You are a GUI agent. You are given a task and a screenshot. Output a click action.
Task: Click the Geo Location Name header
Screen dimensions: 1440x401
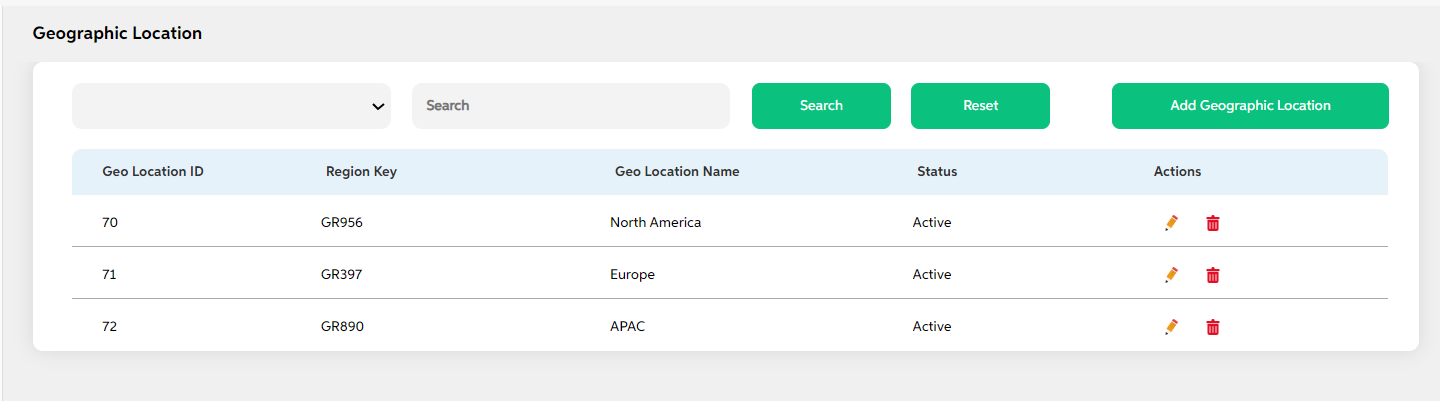(677, 172)
